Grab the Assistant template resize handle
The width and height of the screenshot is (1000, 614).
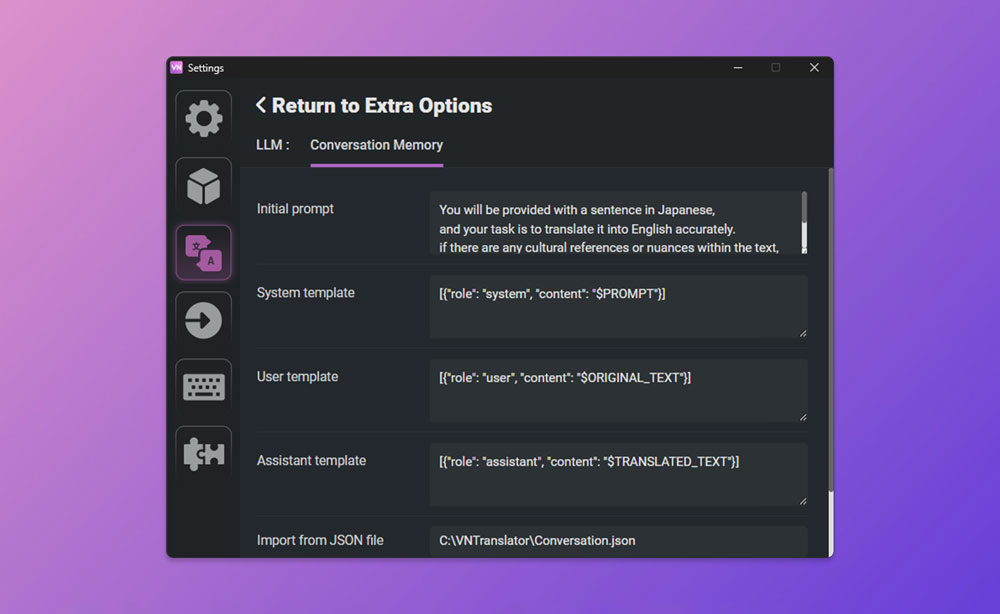coord(802,501)
